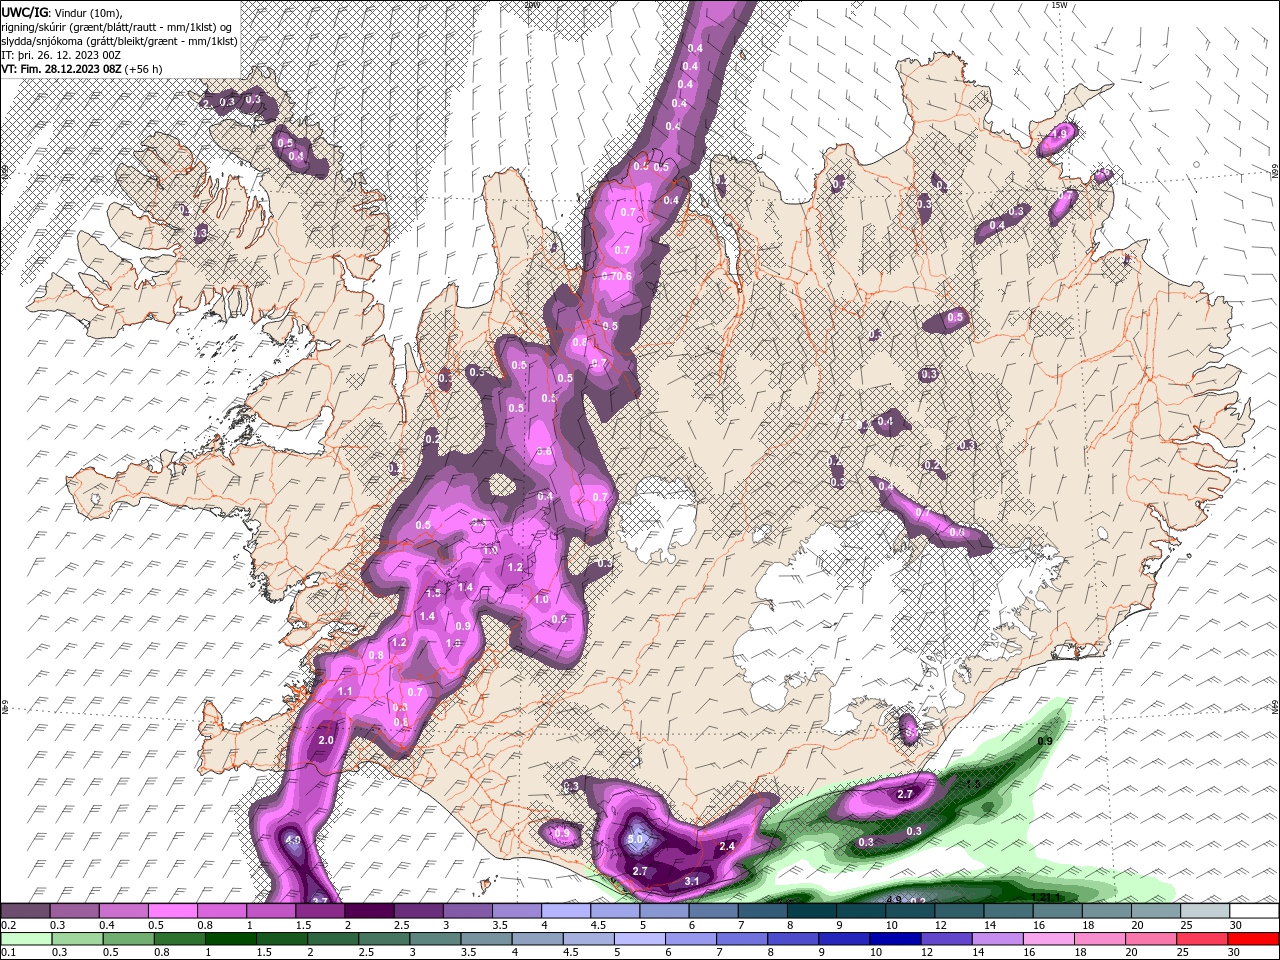Screen dimensions: 1280x960
Task: Select the initial time 'IT: þri. 26. 12. 2023 00Z'
Action: pyautogui.click(x=59, y=54)
